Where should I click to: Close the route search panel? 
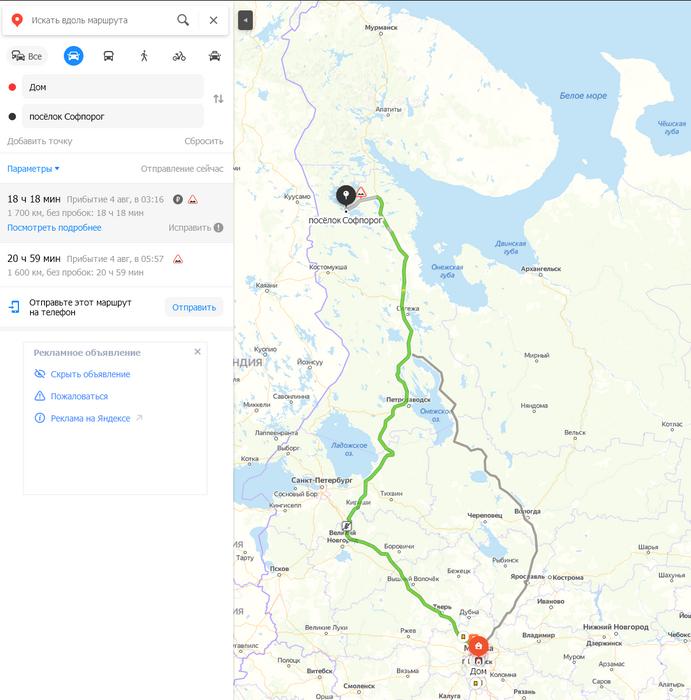[x=213, y=20]
